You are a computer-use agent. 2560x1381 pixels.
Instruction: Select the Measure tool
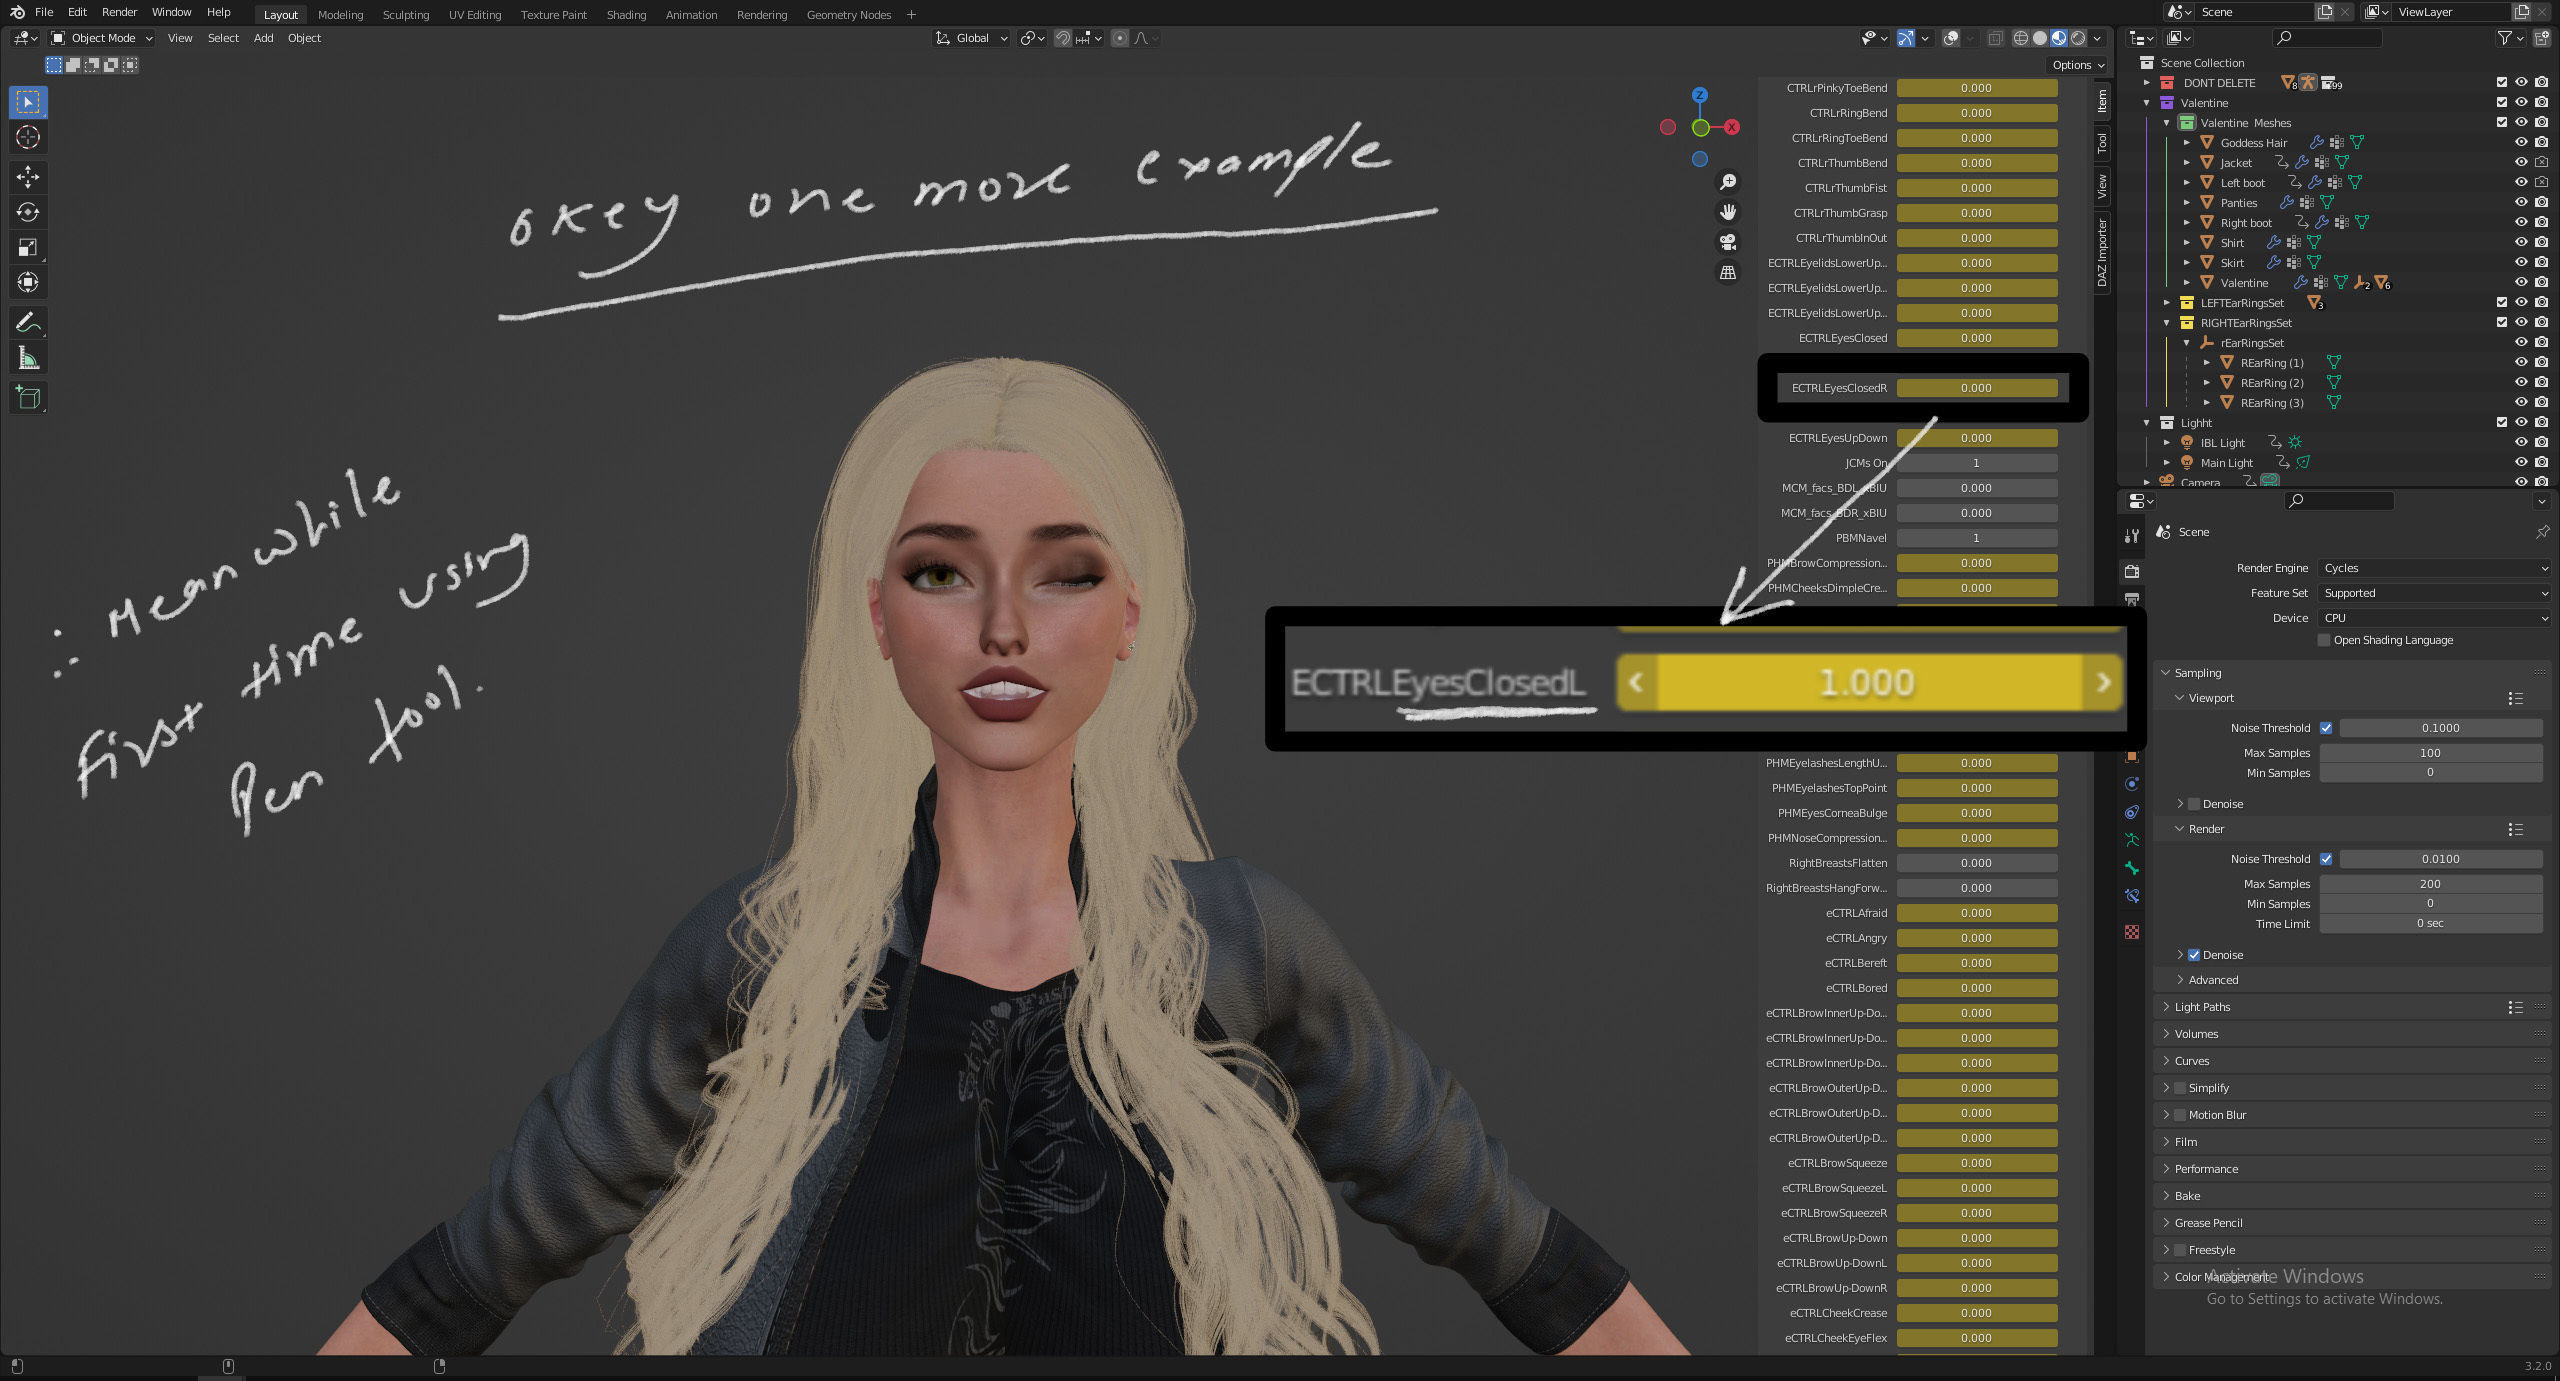pyautogui.click(x=28, y=357)
